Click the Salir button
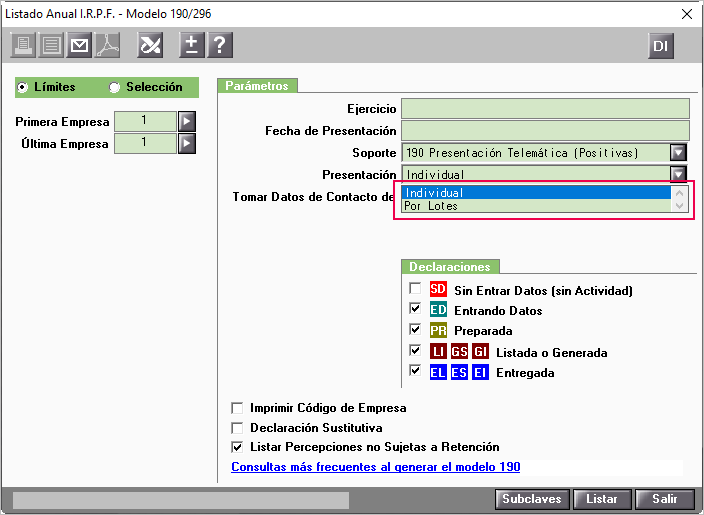The height and width of the screenshot is (515, 704). [x=664, y=499]
